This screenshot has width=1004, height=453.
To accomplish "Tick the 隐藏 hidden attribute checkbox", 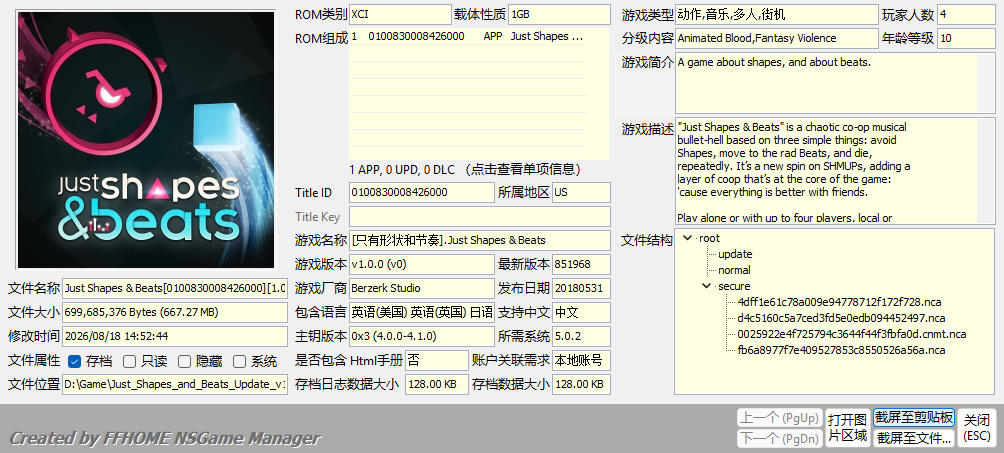I will pyautogui.click(x=184, y=361).
